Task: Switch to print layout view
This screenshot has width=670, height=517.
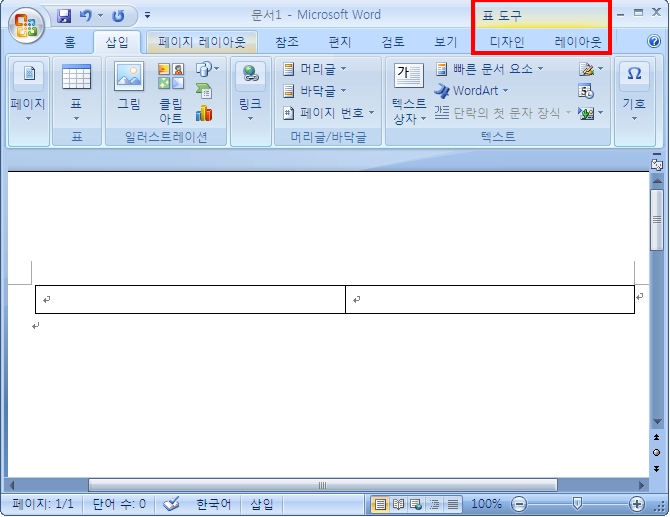Action: pos(380,505)
